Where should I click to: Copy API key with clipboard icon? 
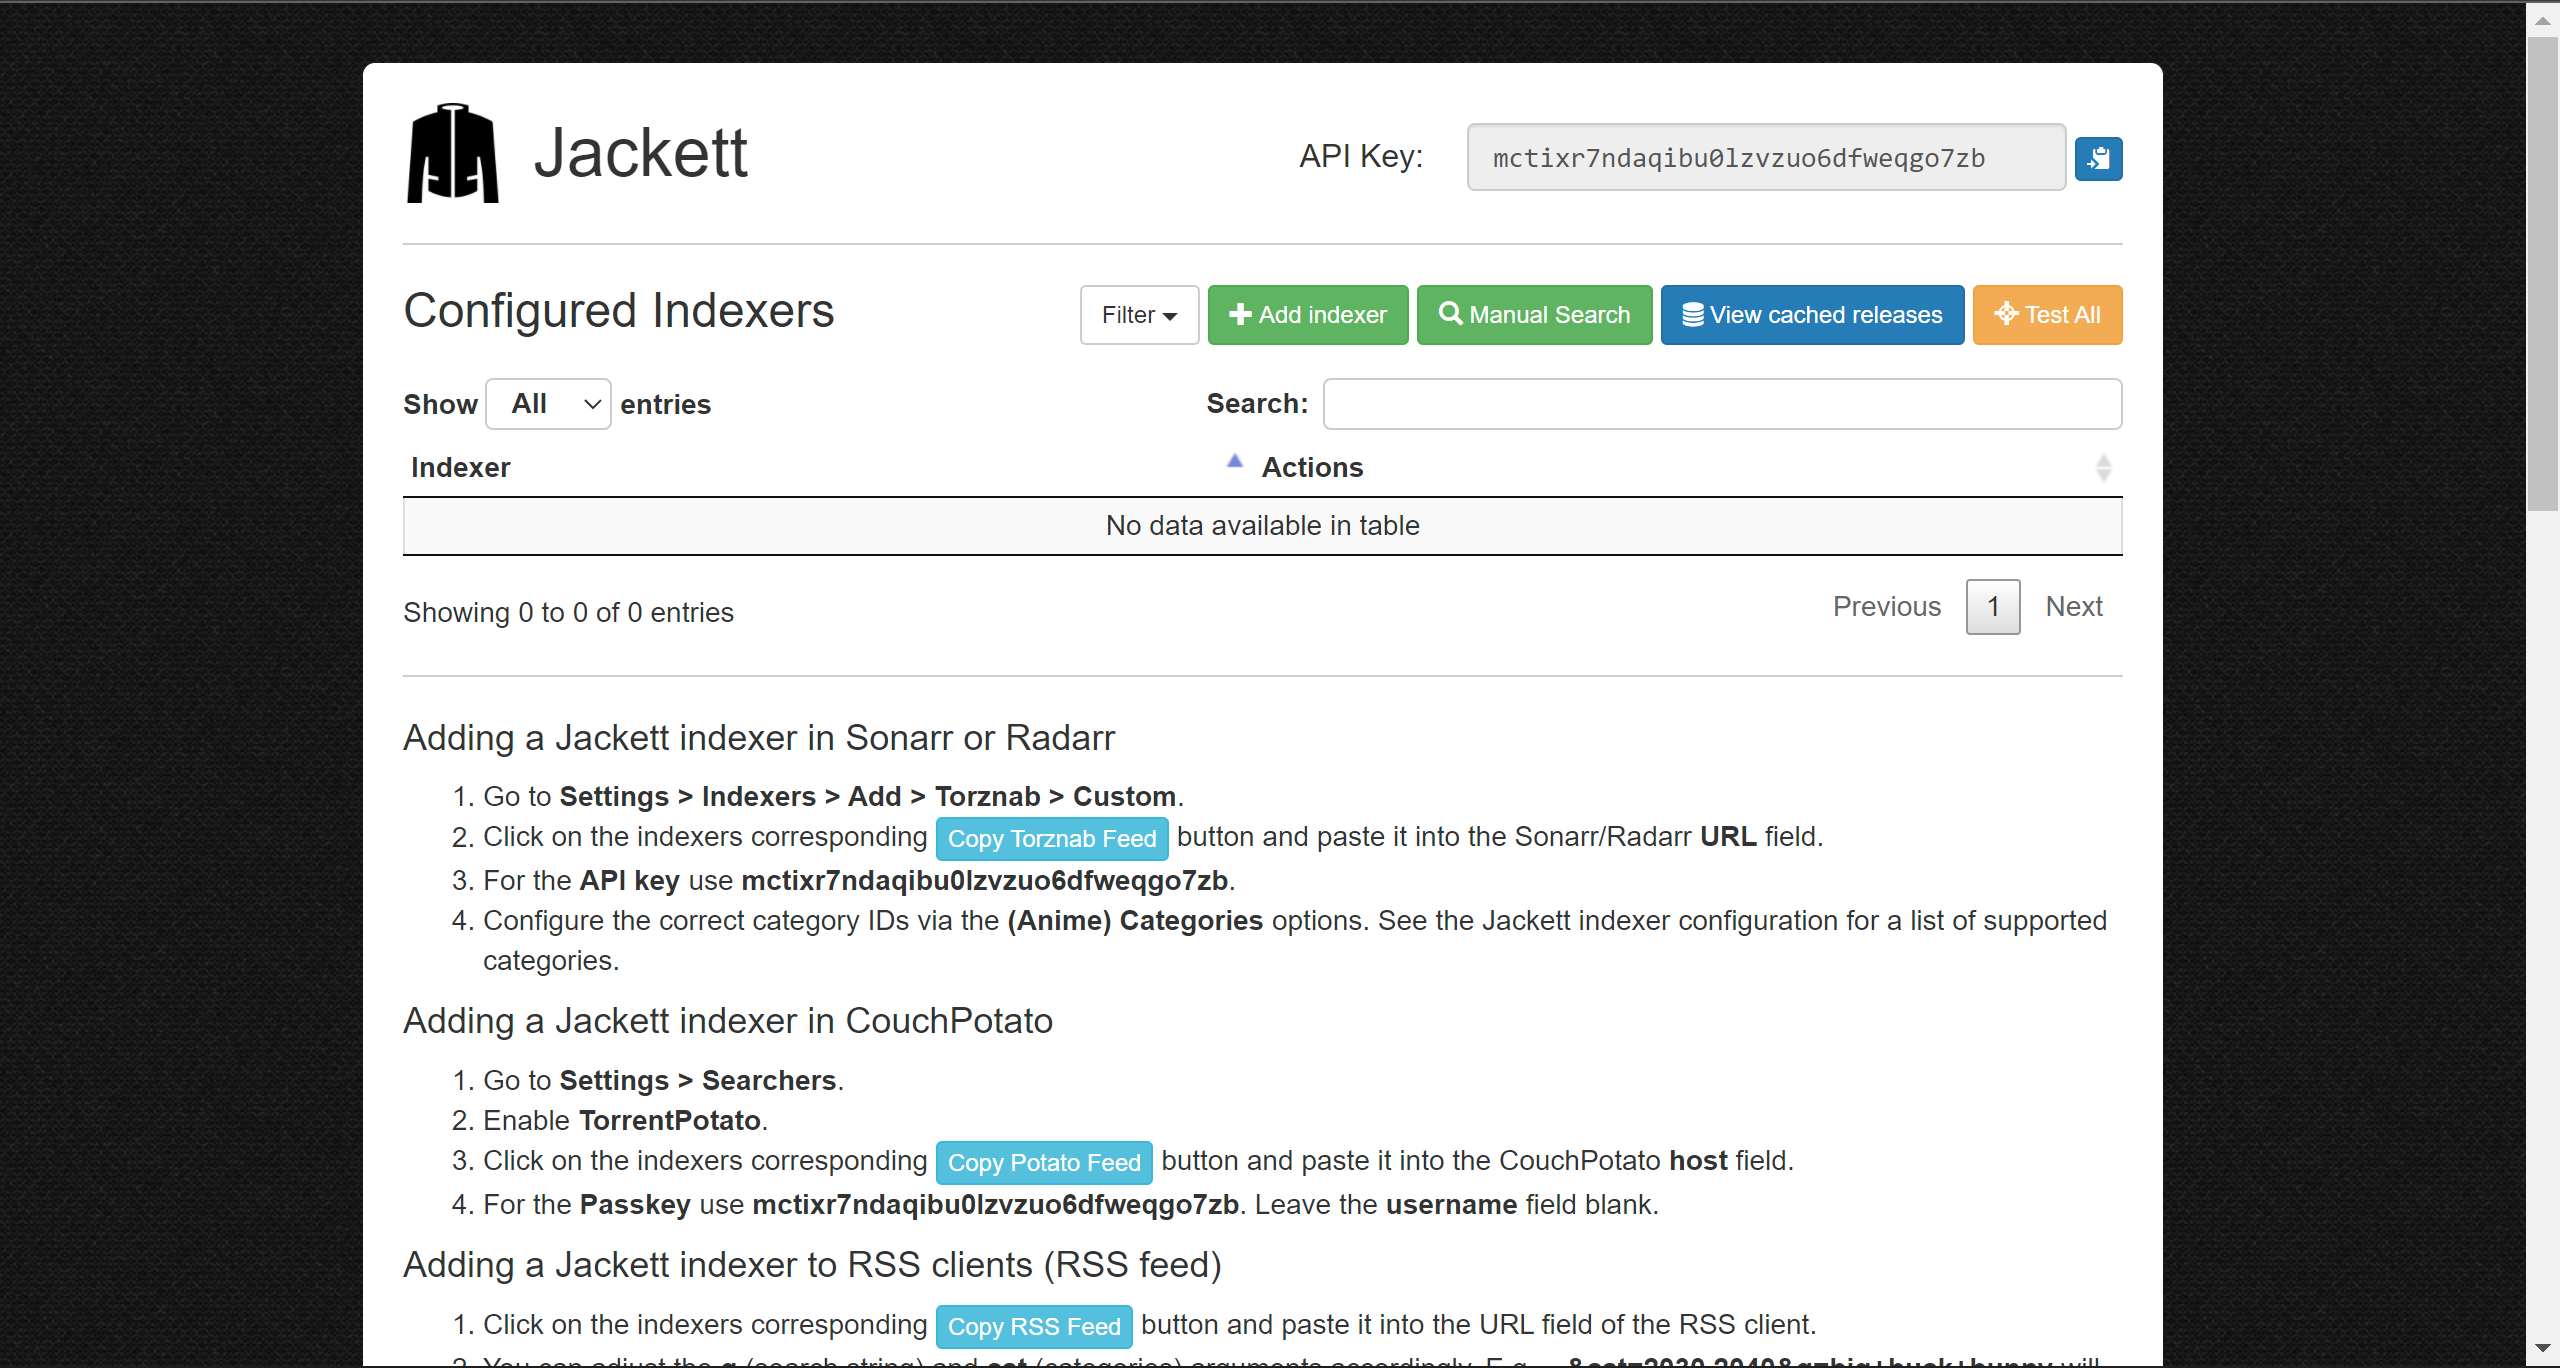pyautogui.click(x=2098, y=158)
